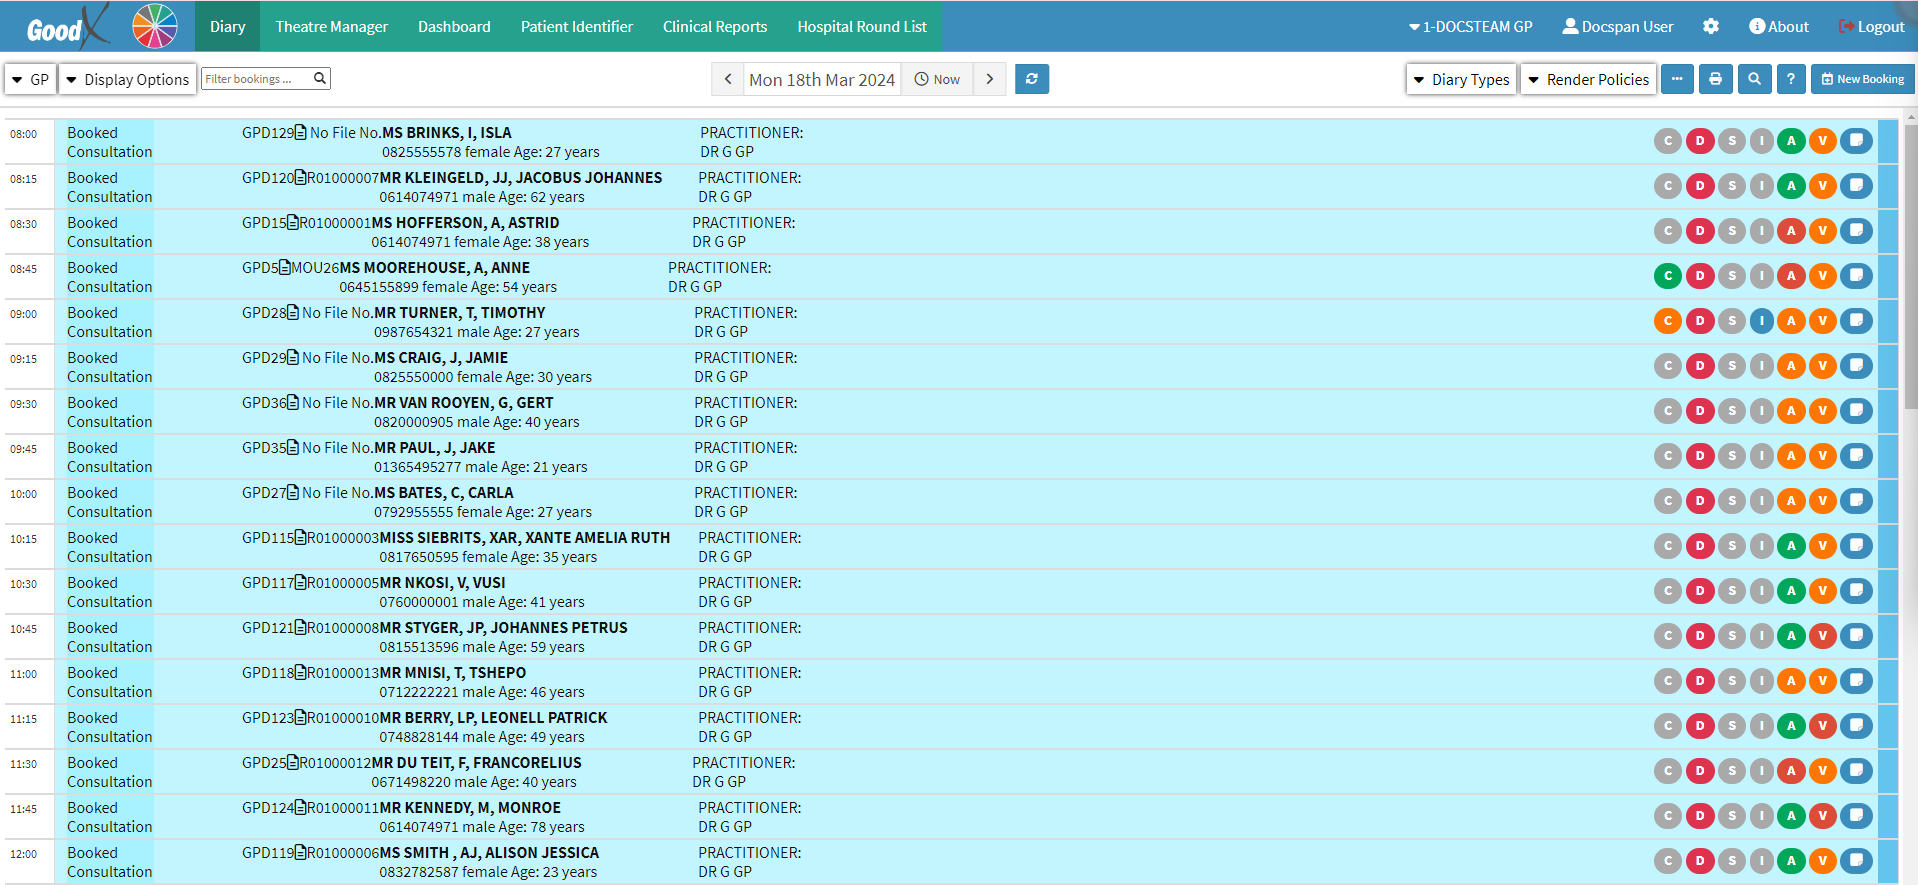Click the orange V status for MS CRAIG
The height and width of the screenshot is (885, 1918).
coord(1823,366)
